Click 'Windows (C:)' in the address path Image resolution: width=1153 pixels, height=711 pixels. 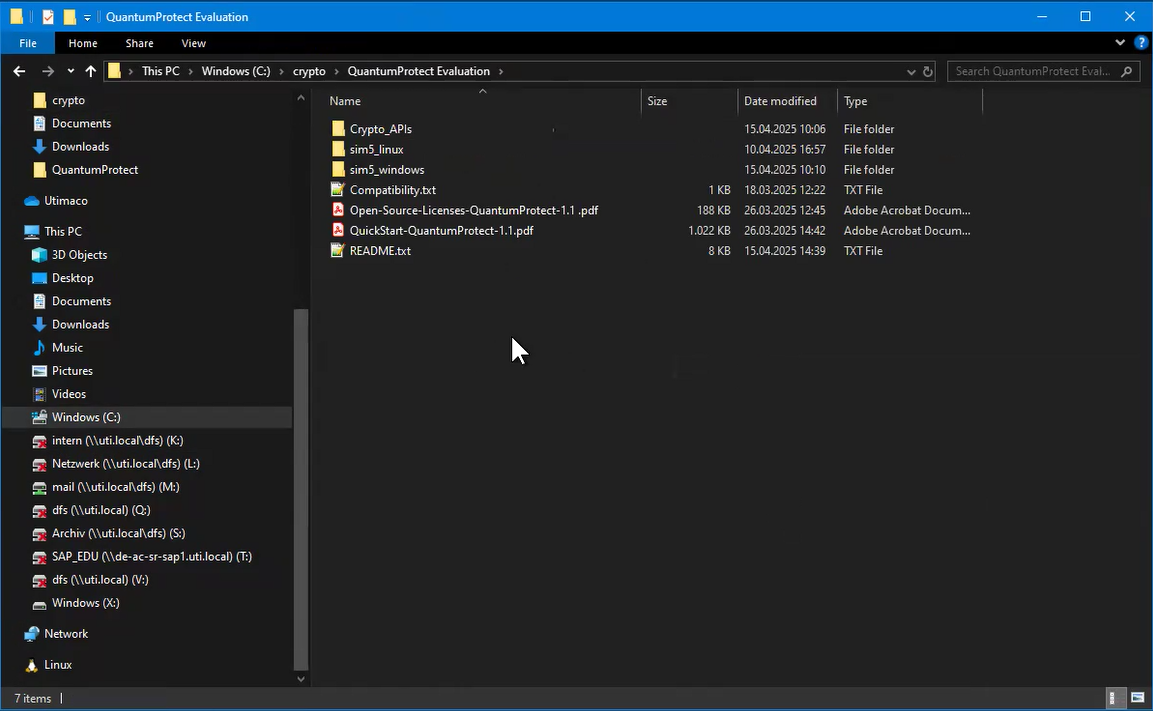click(236, 71)
